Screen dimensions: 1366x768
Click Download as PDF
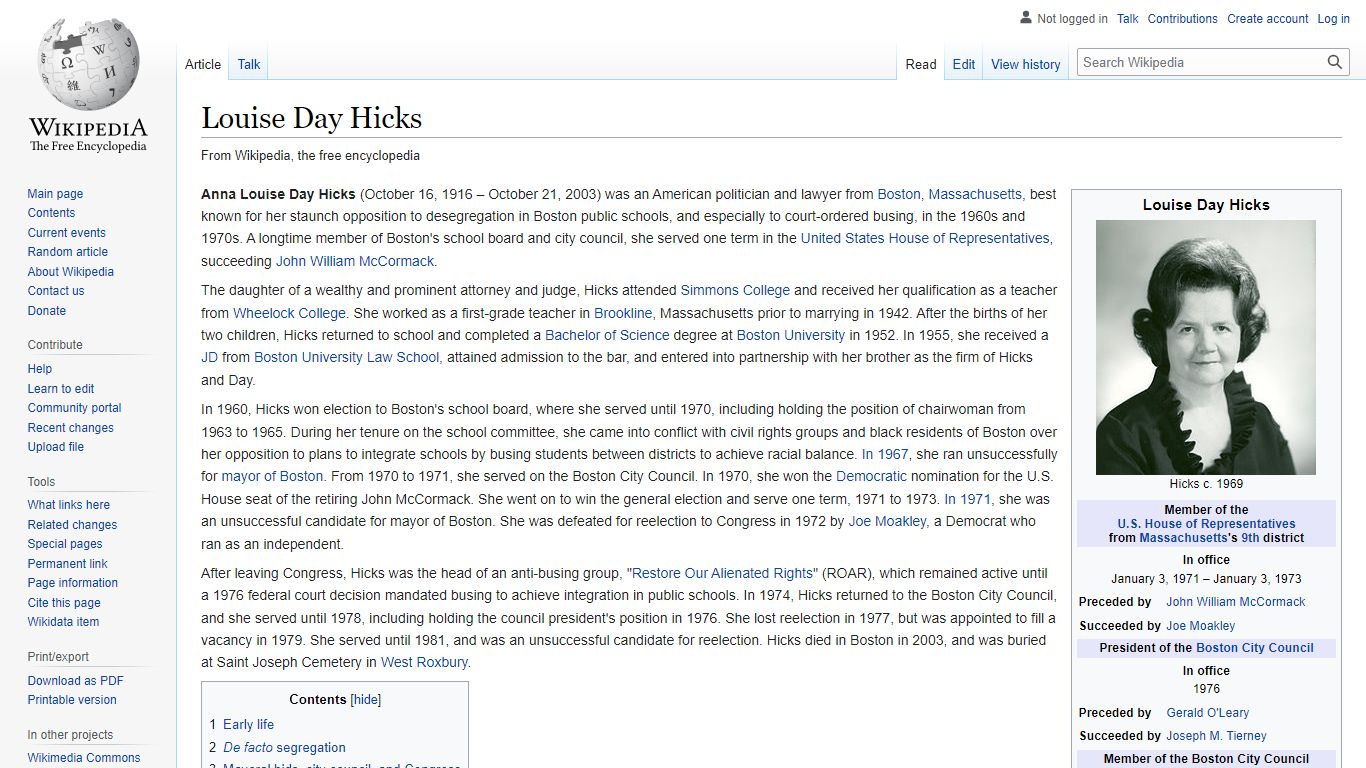point(75,681)
